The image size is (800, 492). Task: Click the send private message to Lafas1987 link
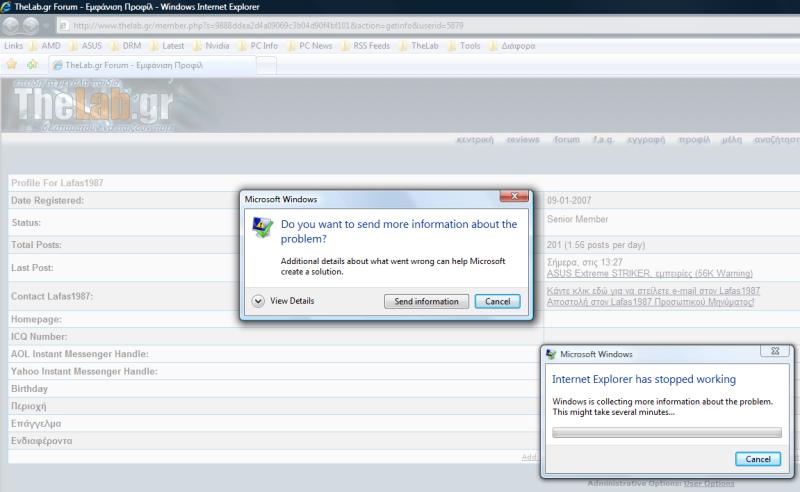[650, 302]
